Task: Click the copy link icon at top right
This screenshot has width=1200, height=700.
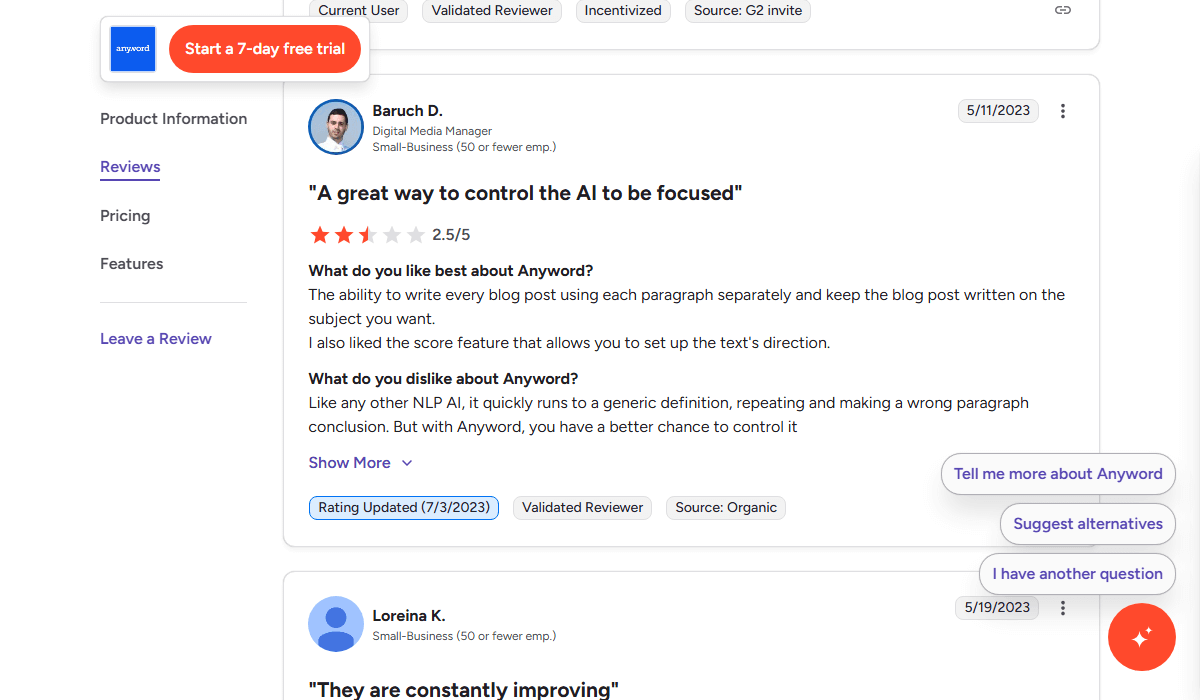Action: [1062, 9]
